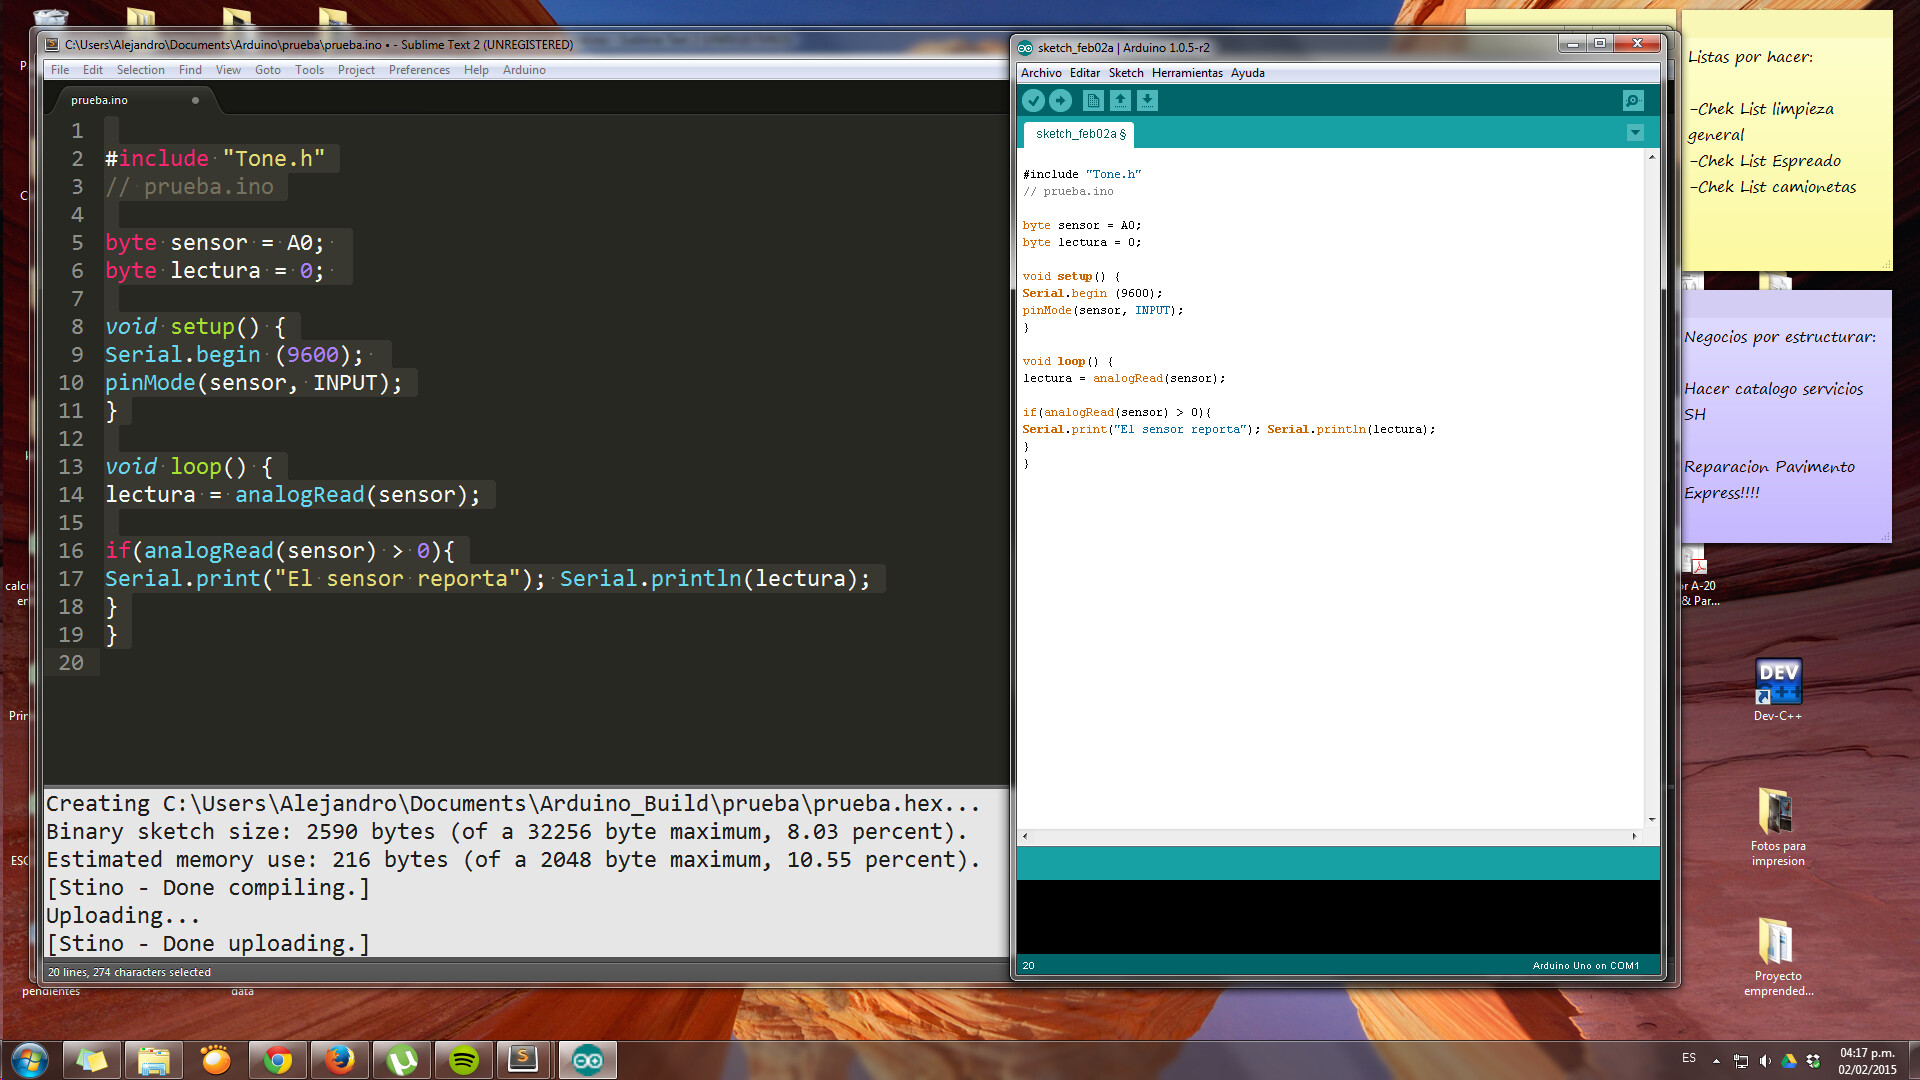
Task: Open the Herramientas menu in Arduino
Action: point(1186,73)
